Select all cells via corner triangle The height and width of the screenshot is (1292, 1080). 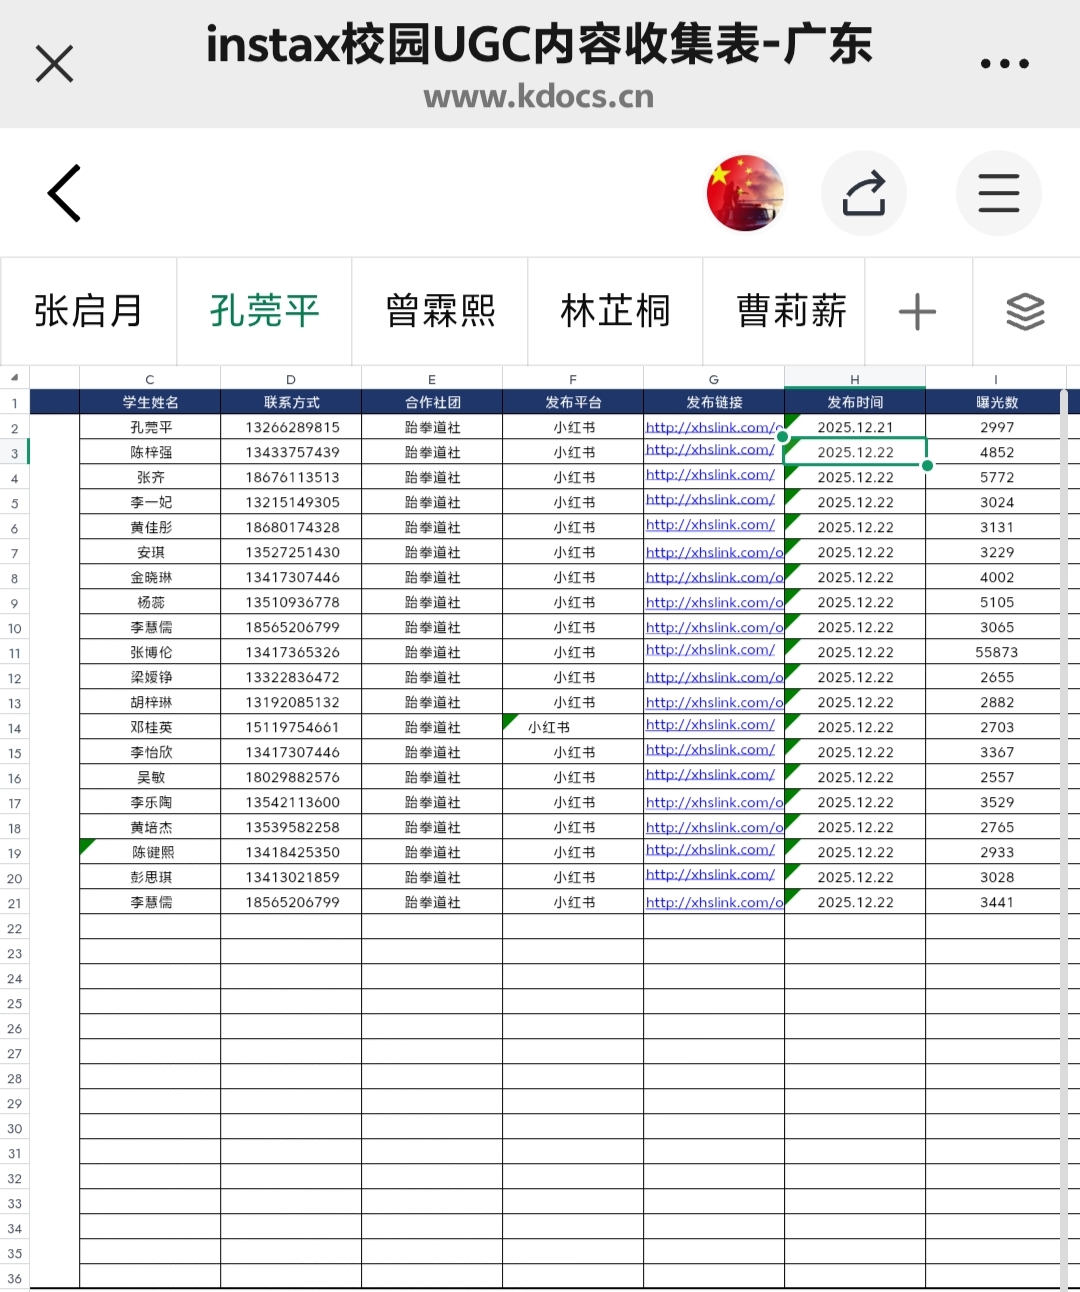(14, 378)
